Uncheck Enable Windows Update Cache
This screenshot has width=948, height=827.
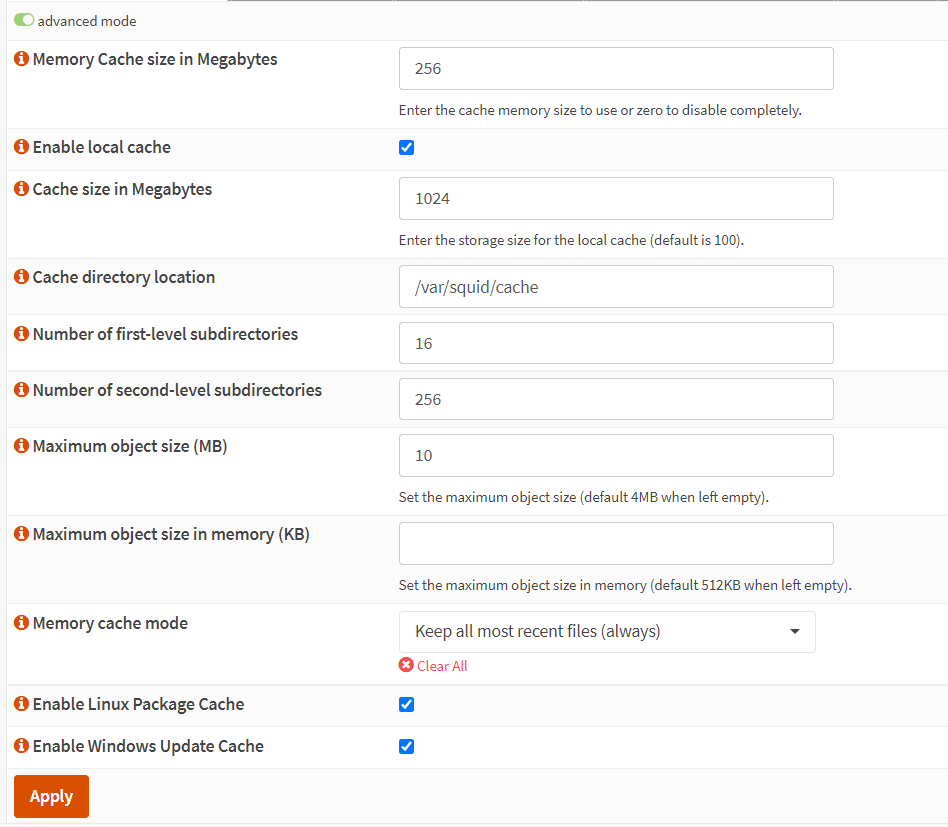click(406, 747)
